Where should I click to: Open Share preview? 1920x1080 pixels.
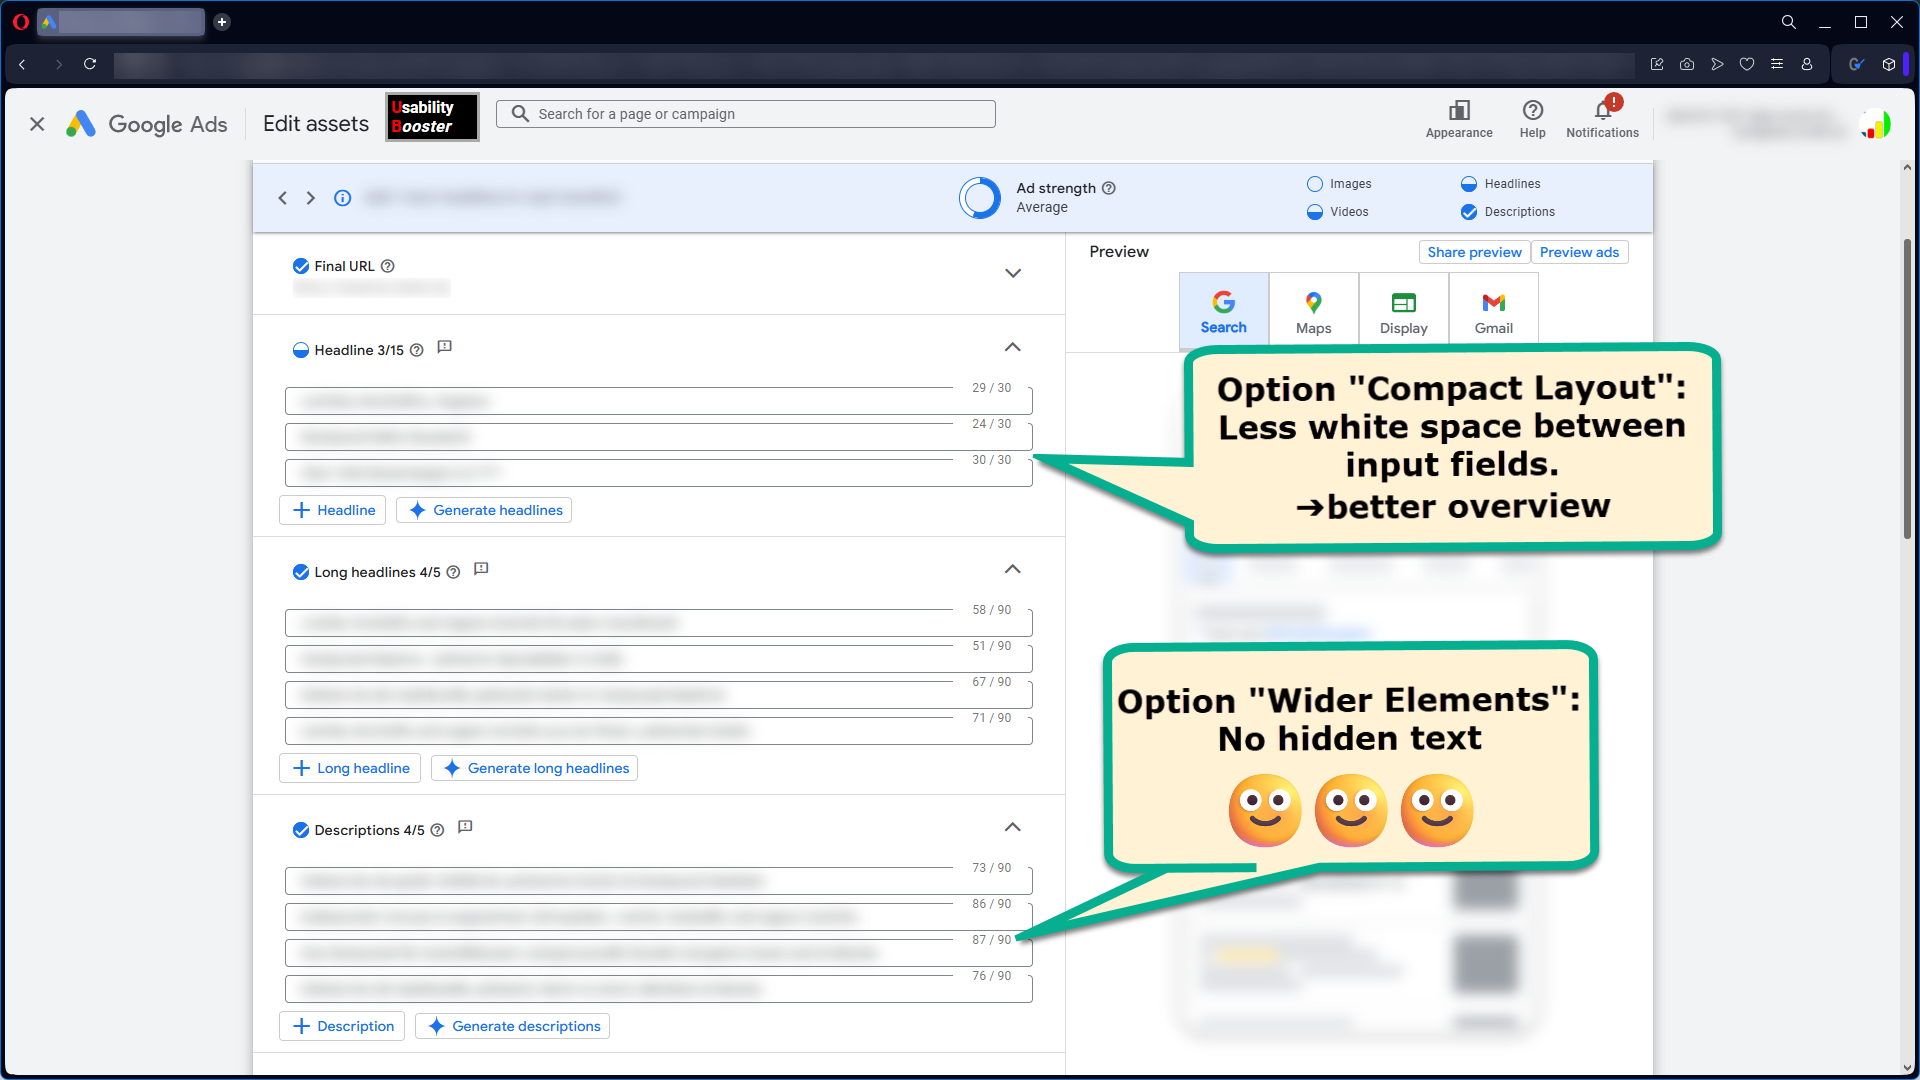click(x=1474, y=252)
